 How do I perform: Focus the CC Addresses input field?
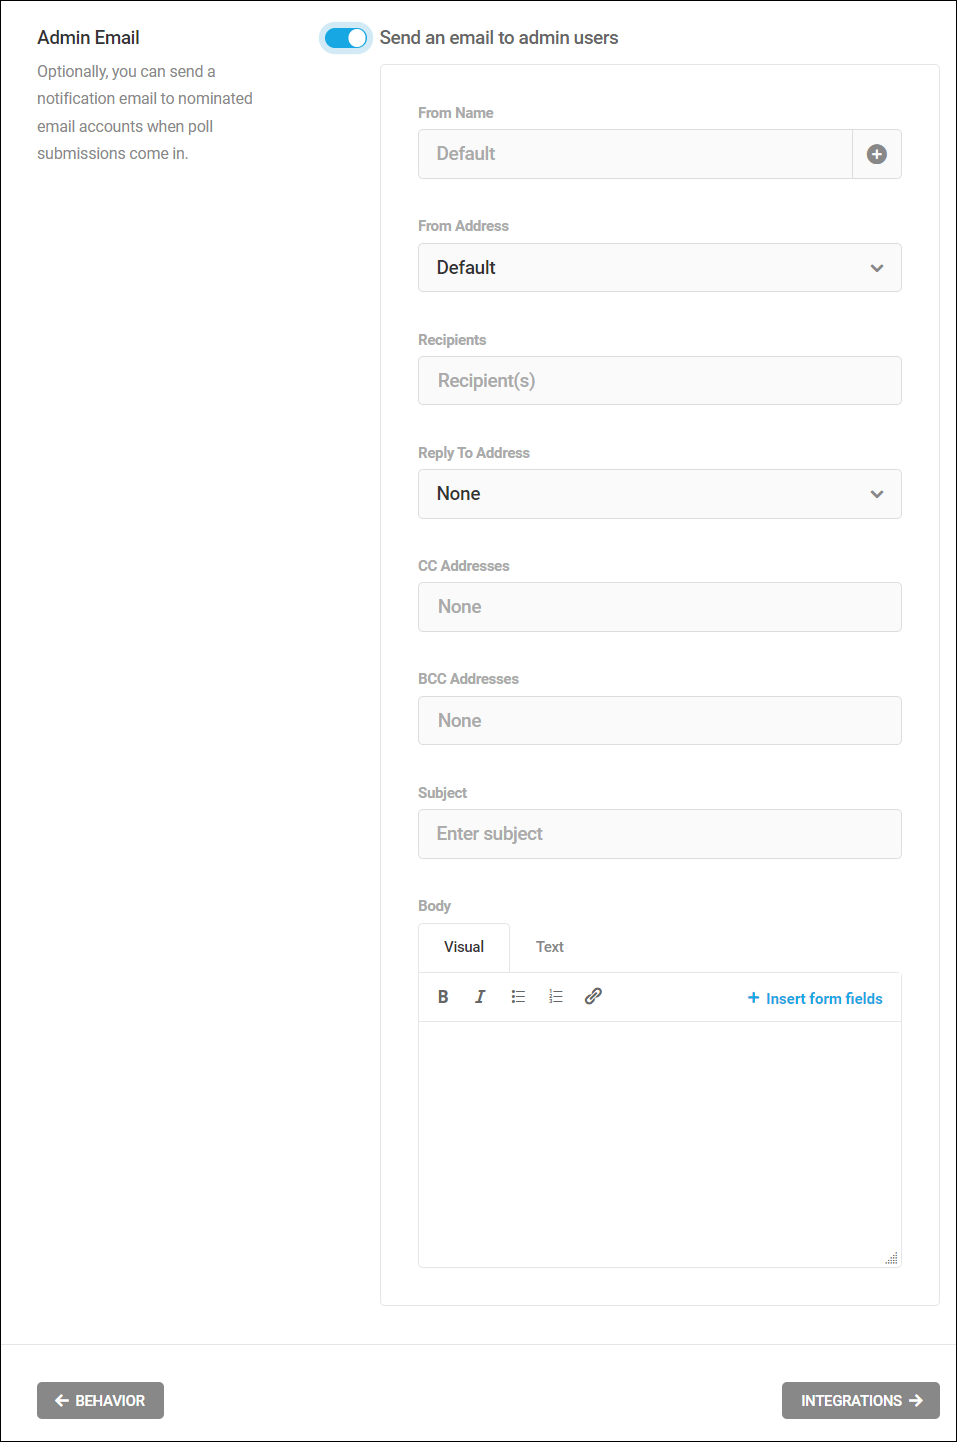pyautogui.click(x=660, y=607)
